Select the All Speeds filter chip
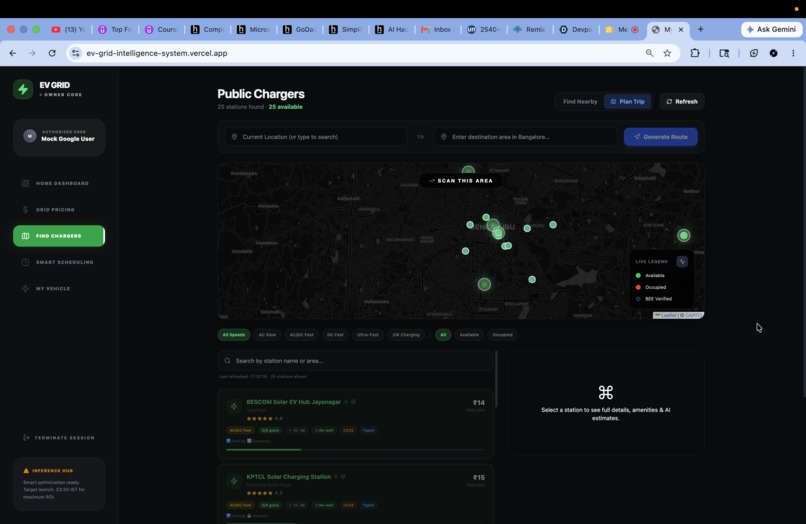Viewport: 806px width, 524px height. (234, 335)
